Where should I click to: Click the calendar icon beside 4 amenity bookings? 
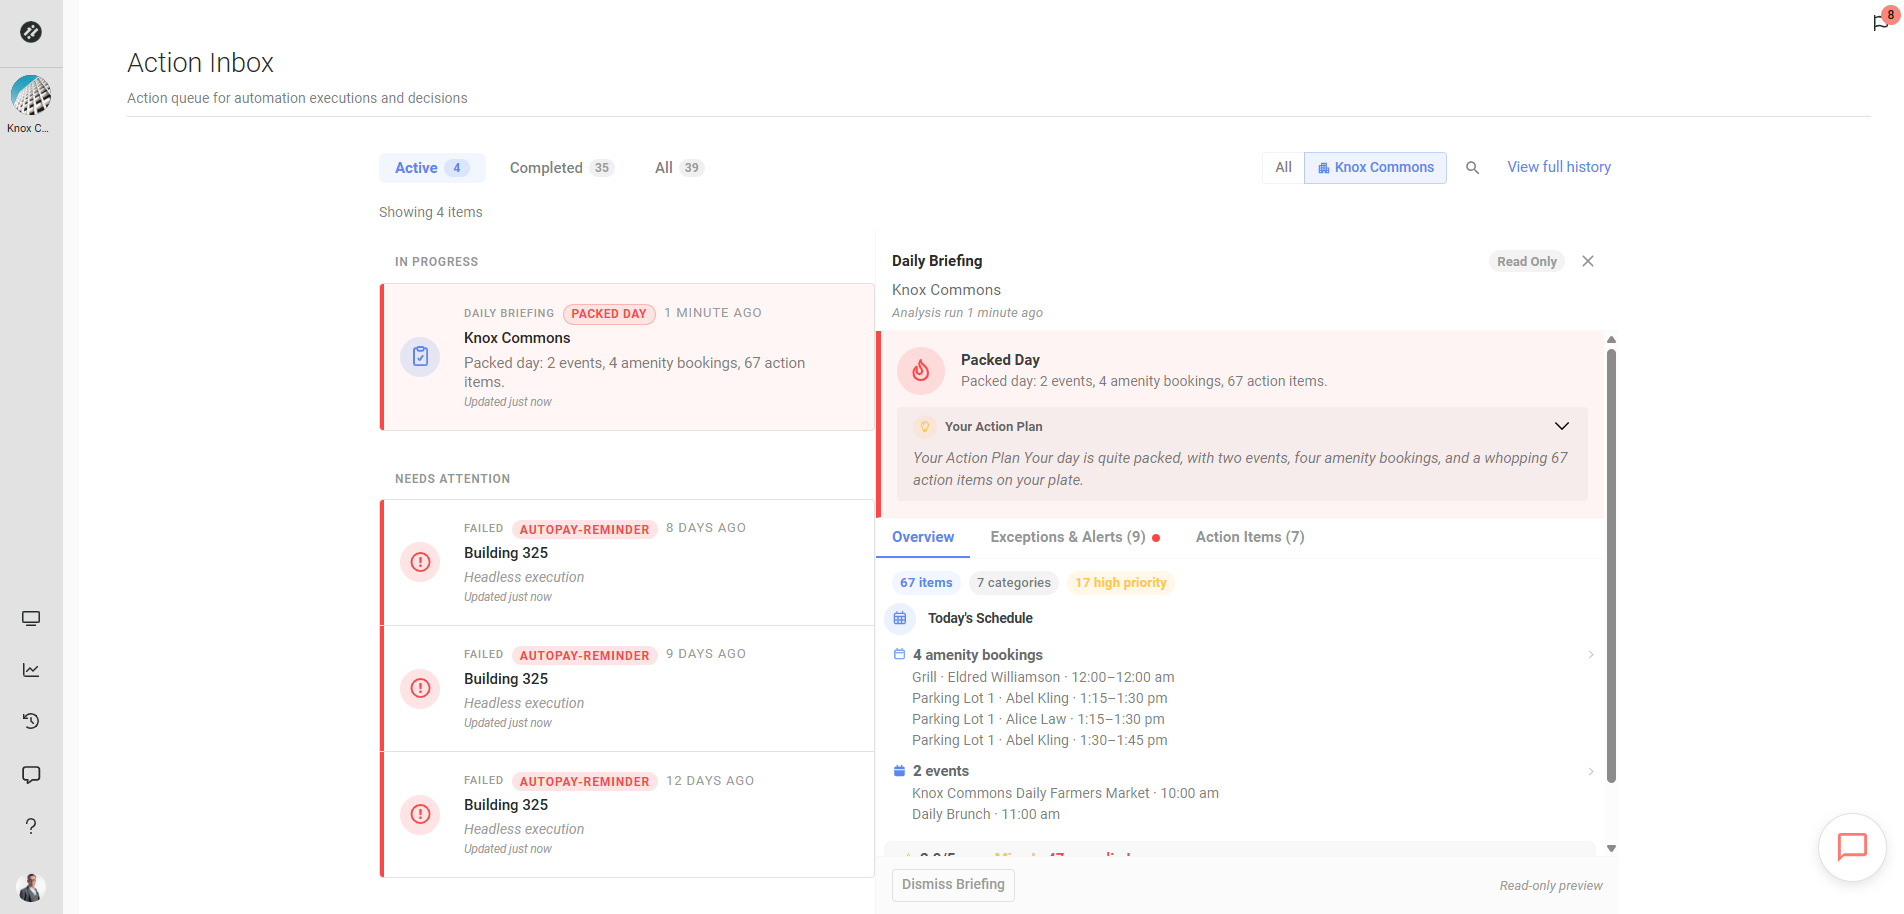pos(899,654)
